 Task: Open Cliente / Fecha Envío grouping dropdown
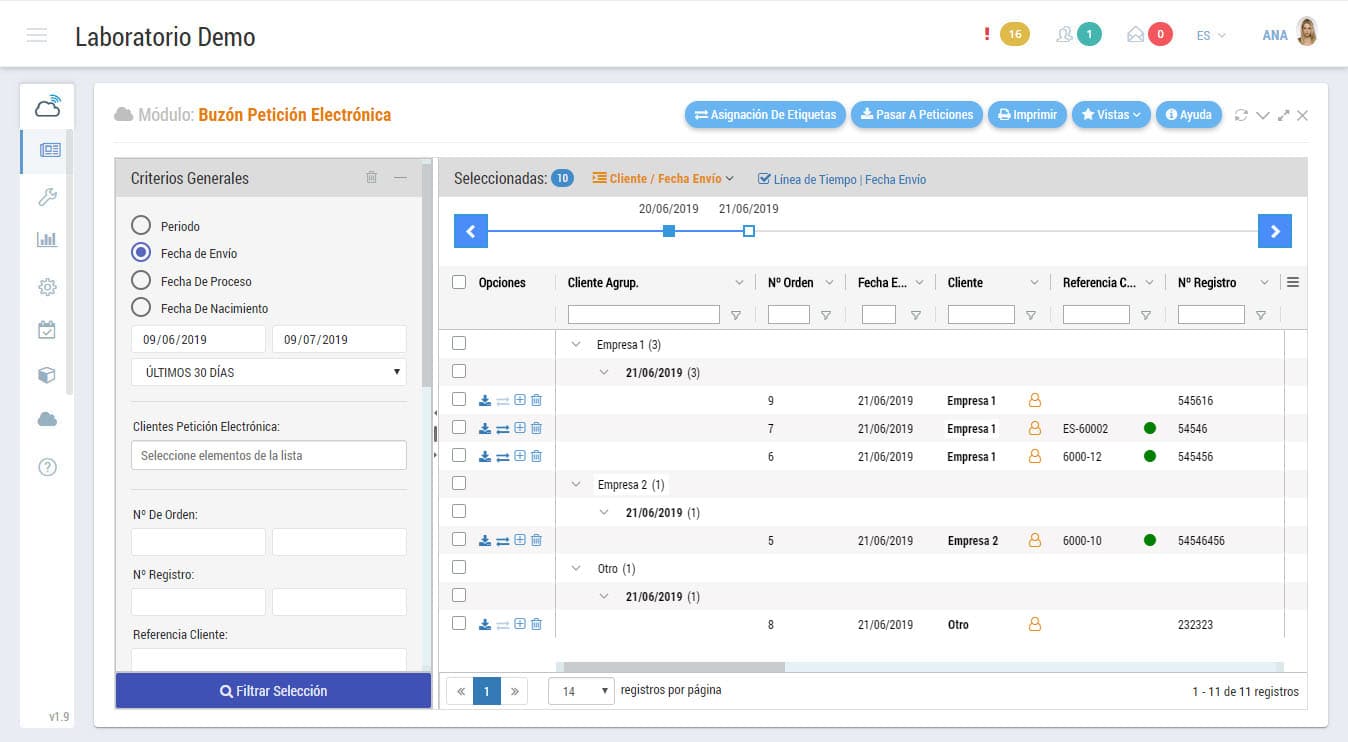click(x=663, y=178)
